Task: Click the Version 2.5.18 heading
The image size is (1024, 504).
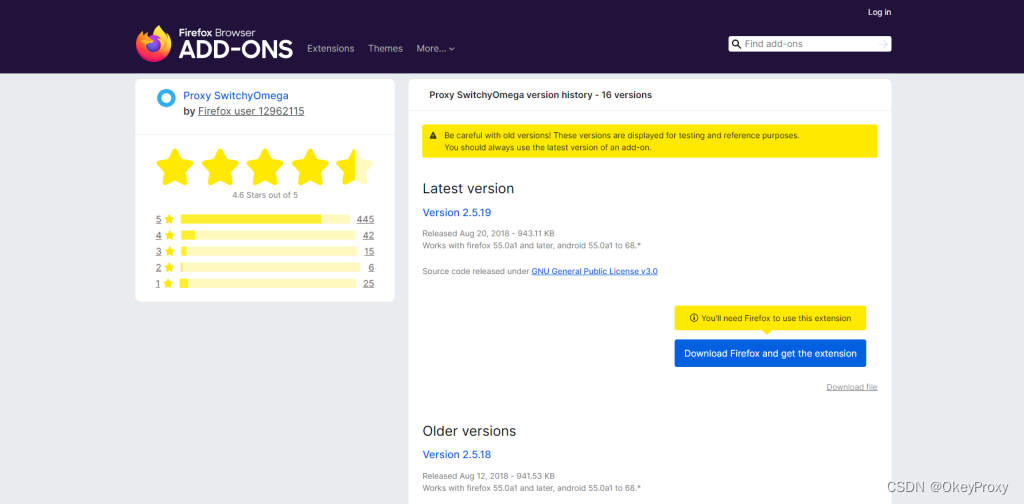Action: click(456, 454)
